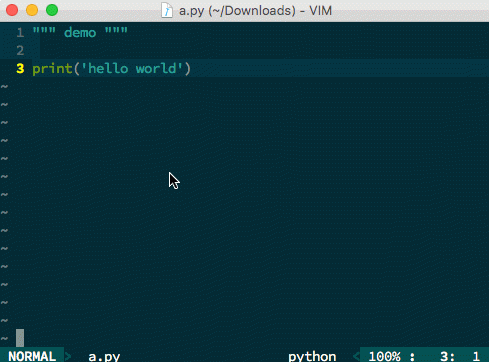Select line number 1 in the gutter
Image resolution: width=489 pixels, height=362 pixels.
[x=20, y=32]
